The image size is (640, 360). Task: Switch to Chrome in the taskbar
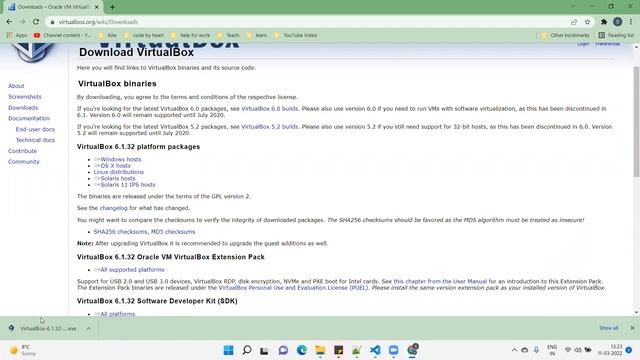[x=412, y=350]
